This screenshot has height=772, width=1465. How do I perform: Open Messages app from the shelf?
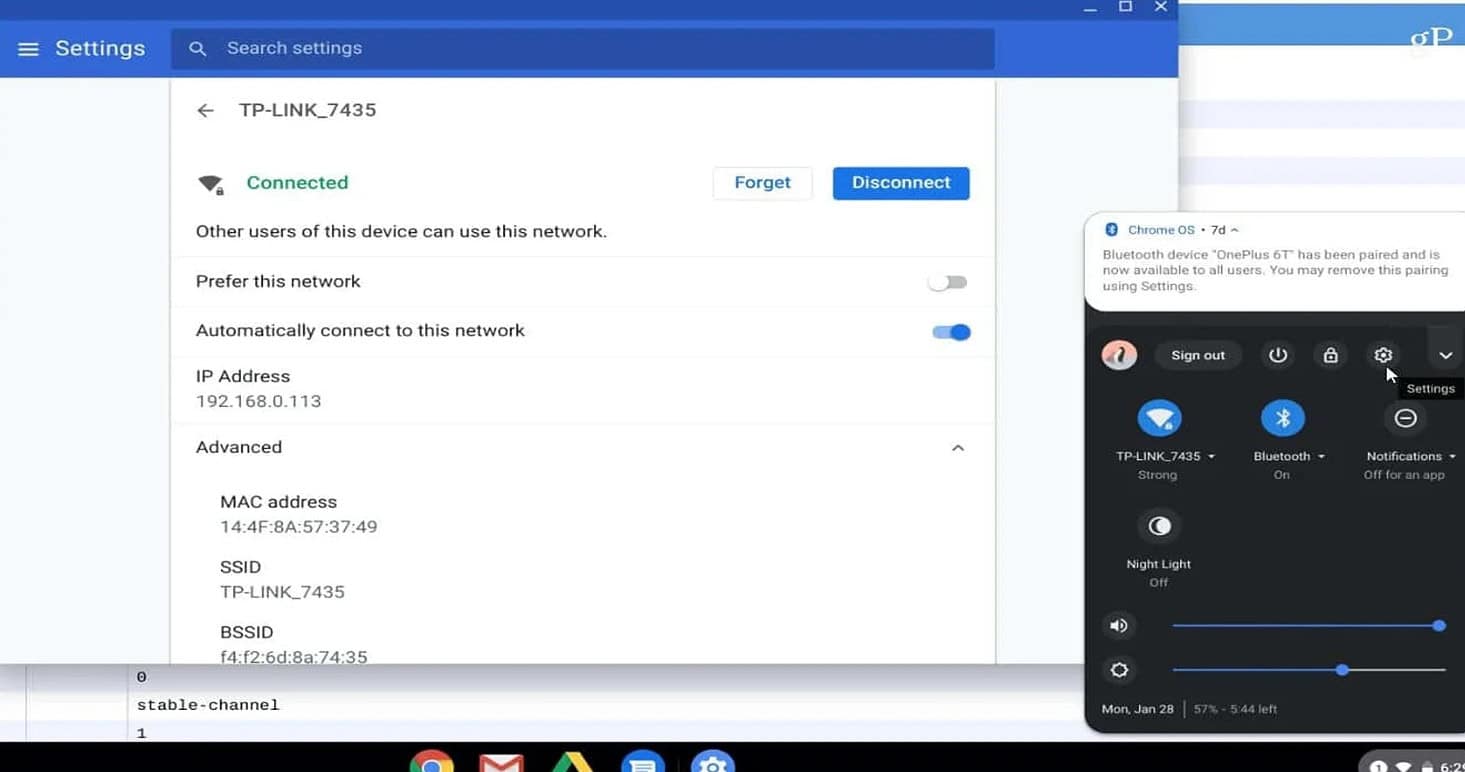pyautogui.click(x=643, y=763)
